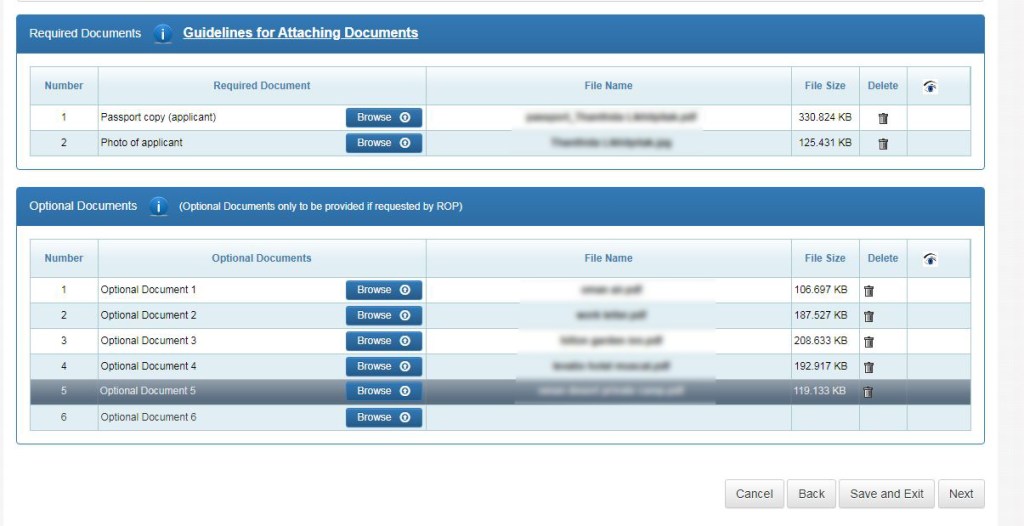Click the info icon beside Required Documents

click(x=163, y=33)
